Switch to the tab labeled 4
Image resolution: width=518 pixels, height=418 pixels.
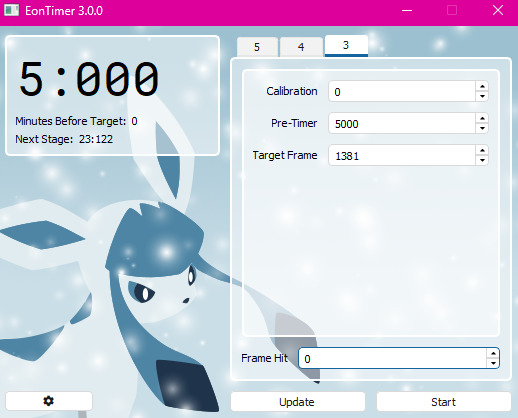point(301,47)
